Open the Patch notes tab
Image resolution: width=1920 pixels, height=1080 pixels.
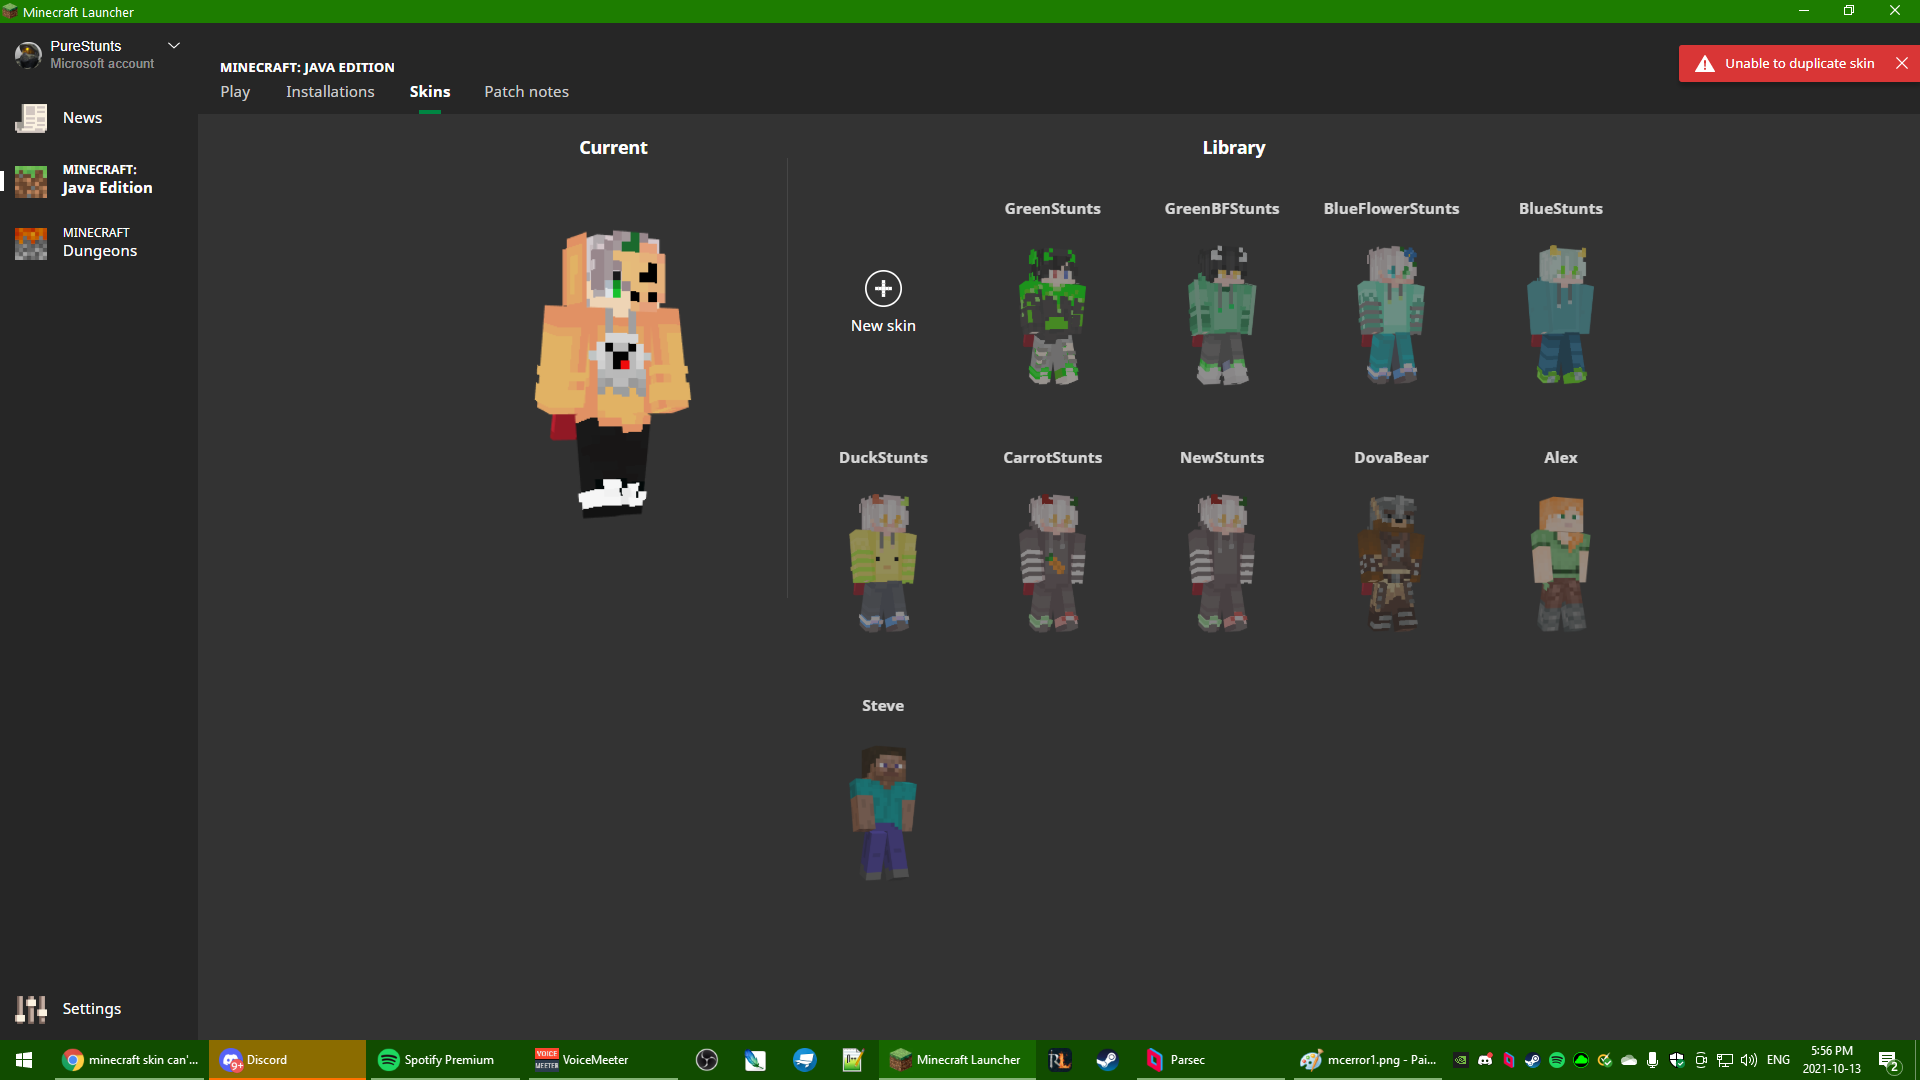coord(526,92)
